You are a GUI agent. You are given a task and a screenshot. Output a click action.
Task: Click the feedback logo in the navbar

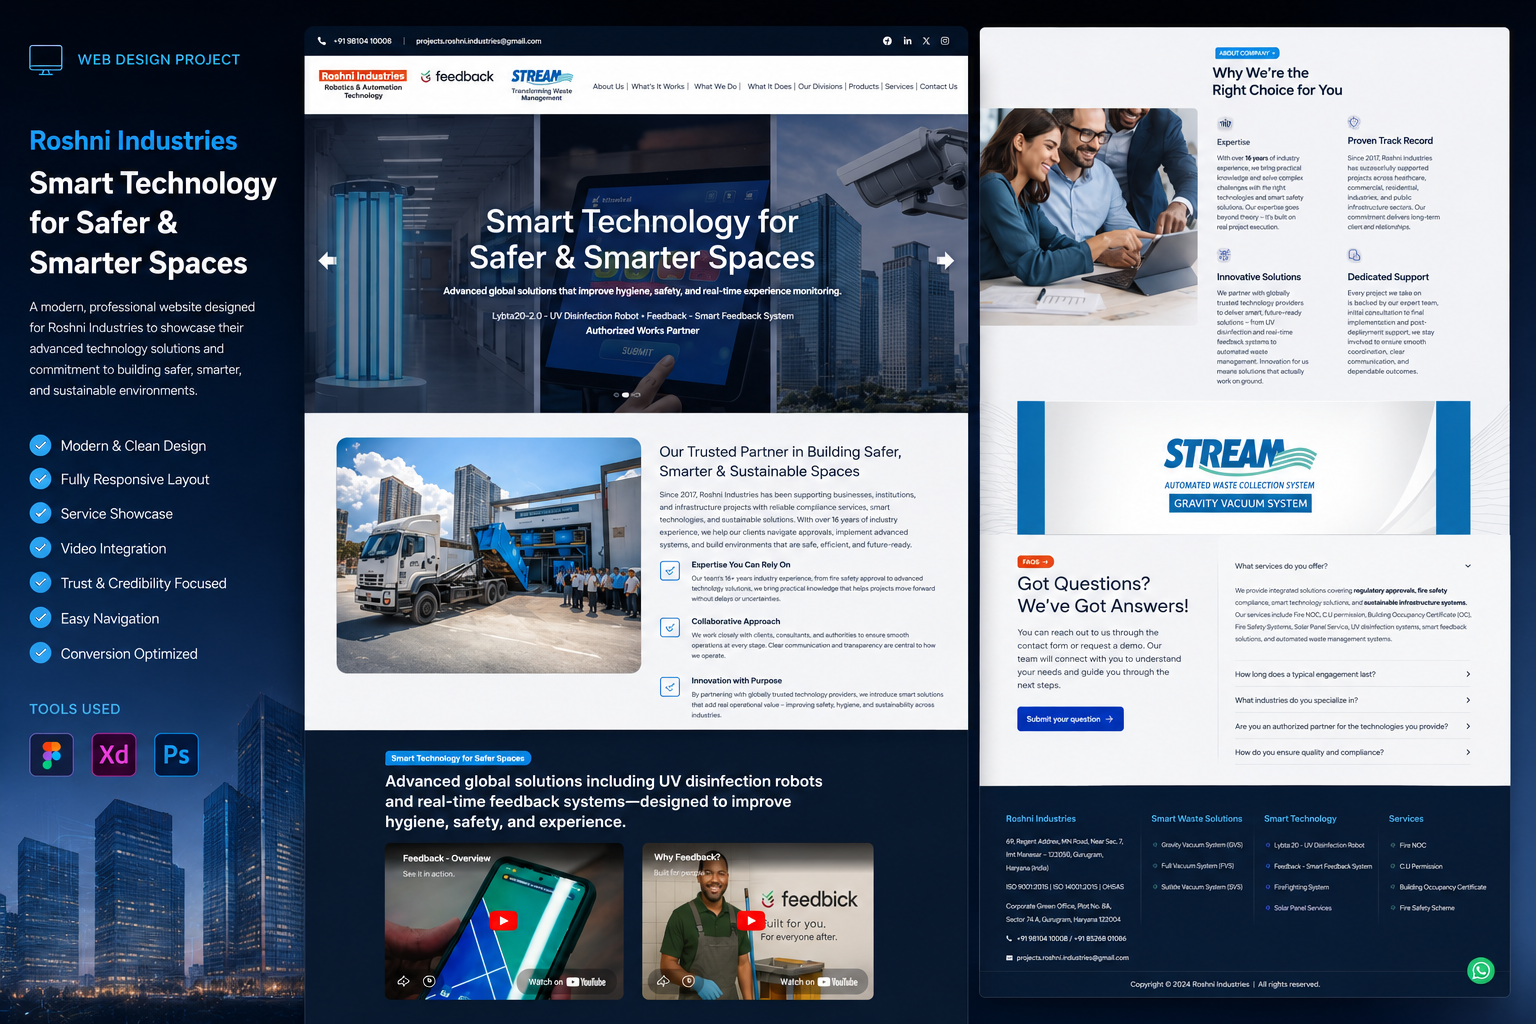click(x=458, y=76)
